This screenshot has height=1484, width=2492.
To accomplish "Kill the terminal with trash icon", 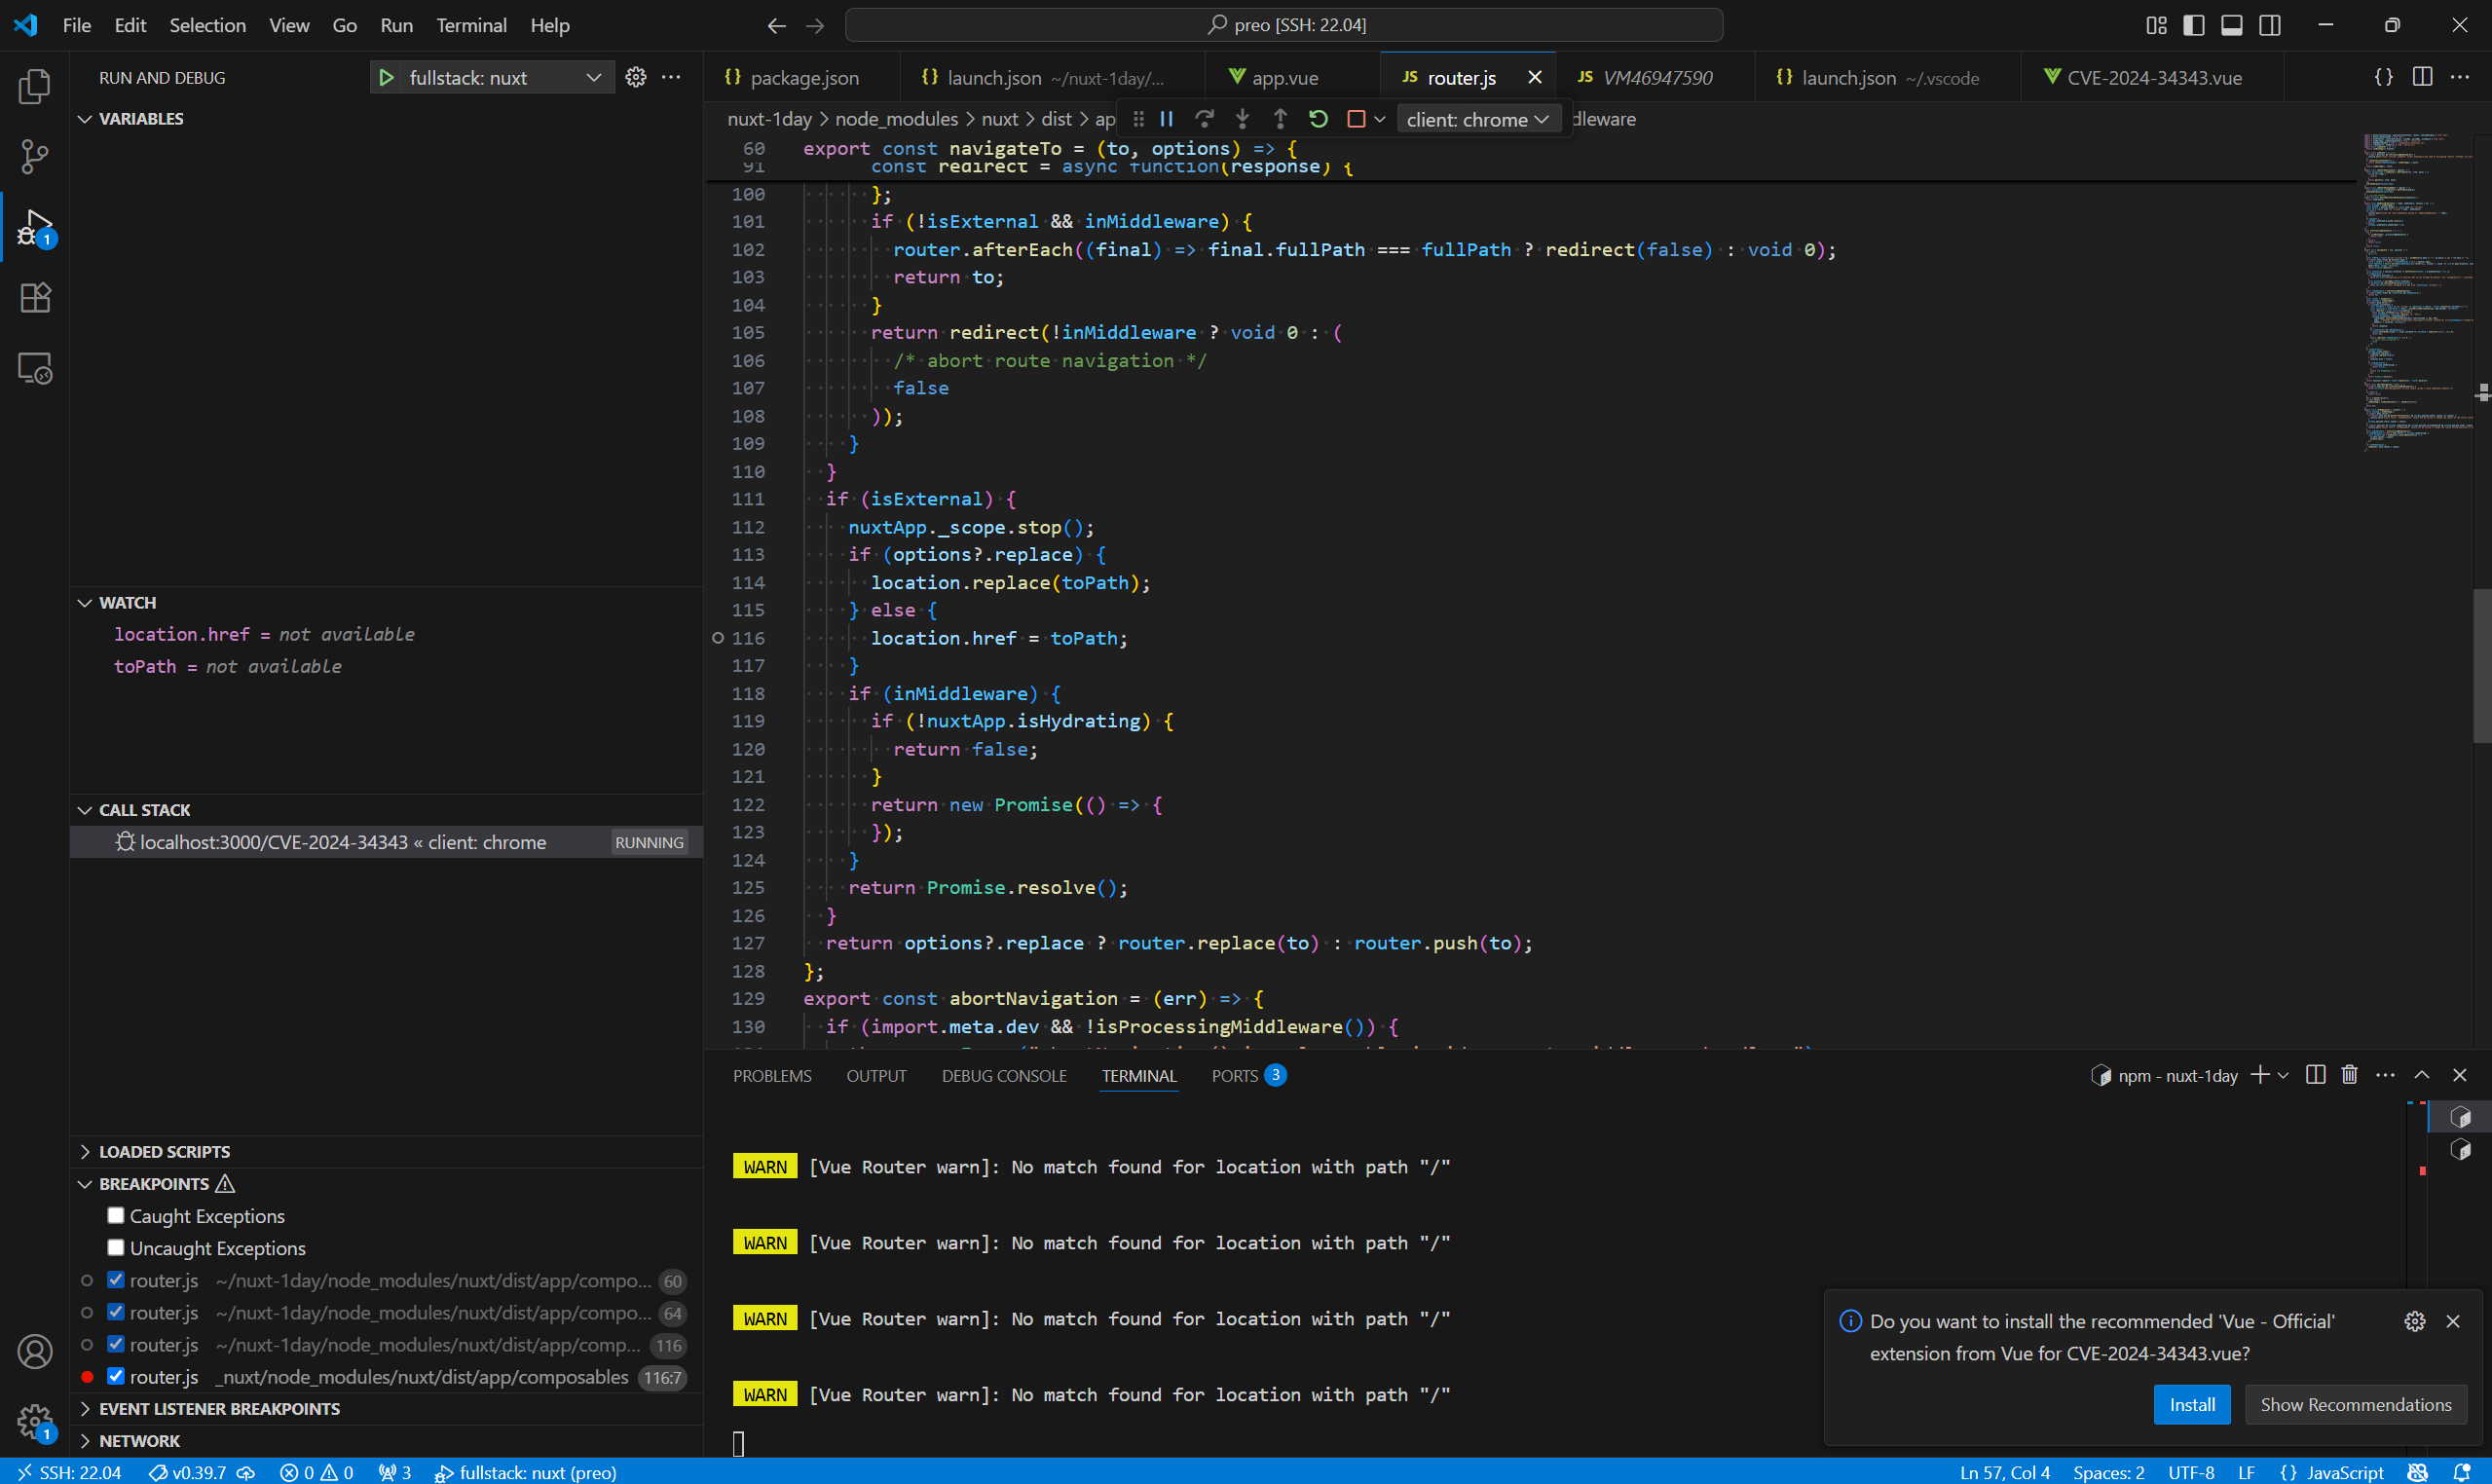I will pos(2350,1075).
